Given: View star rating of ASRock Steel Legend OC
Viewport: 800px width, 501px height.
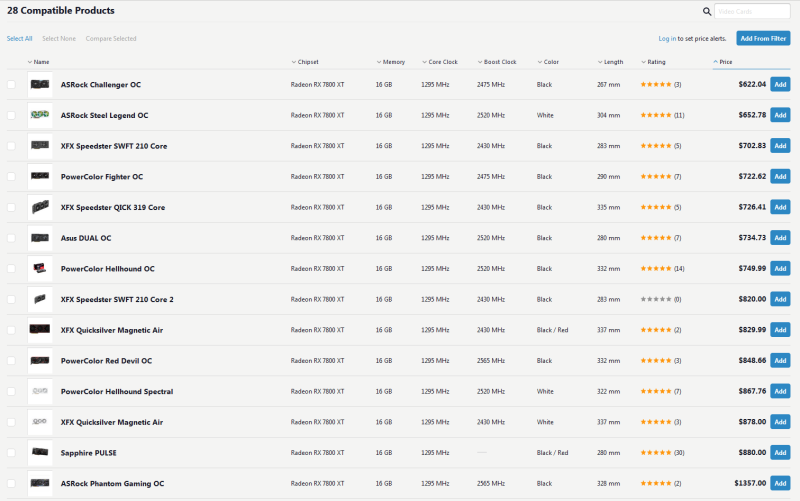Looking at the screenshot, I should pos(656,115).
